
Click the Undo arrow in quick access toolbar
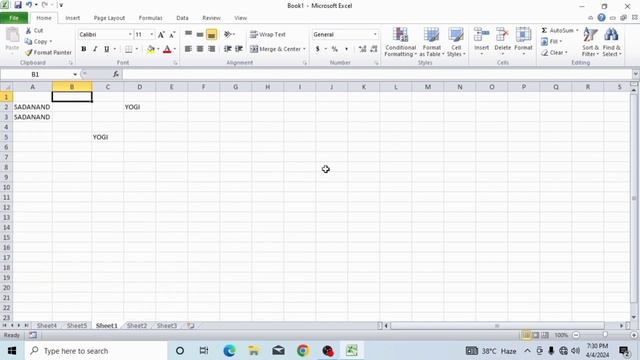pyautogui.click(x=29, y=5)
